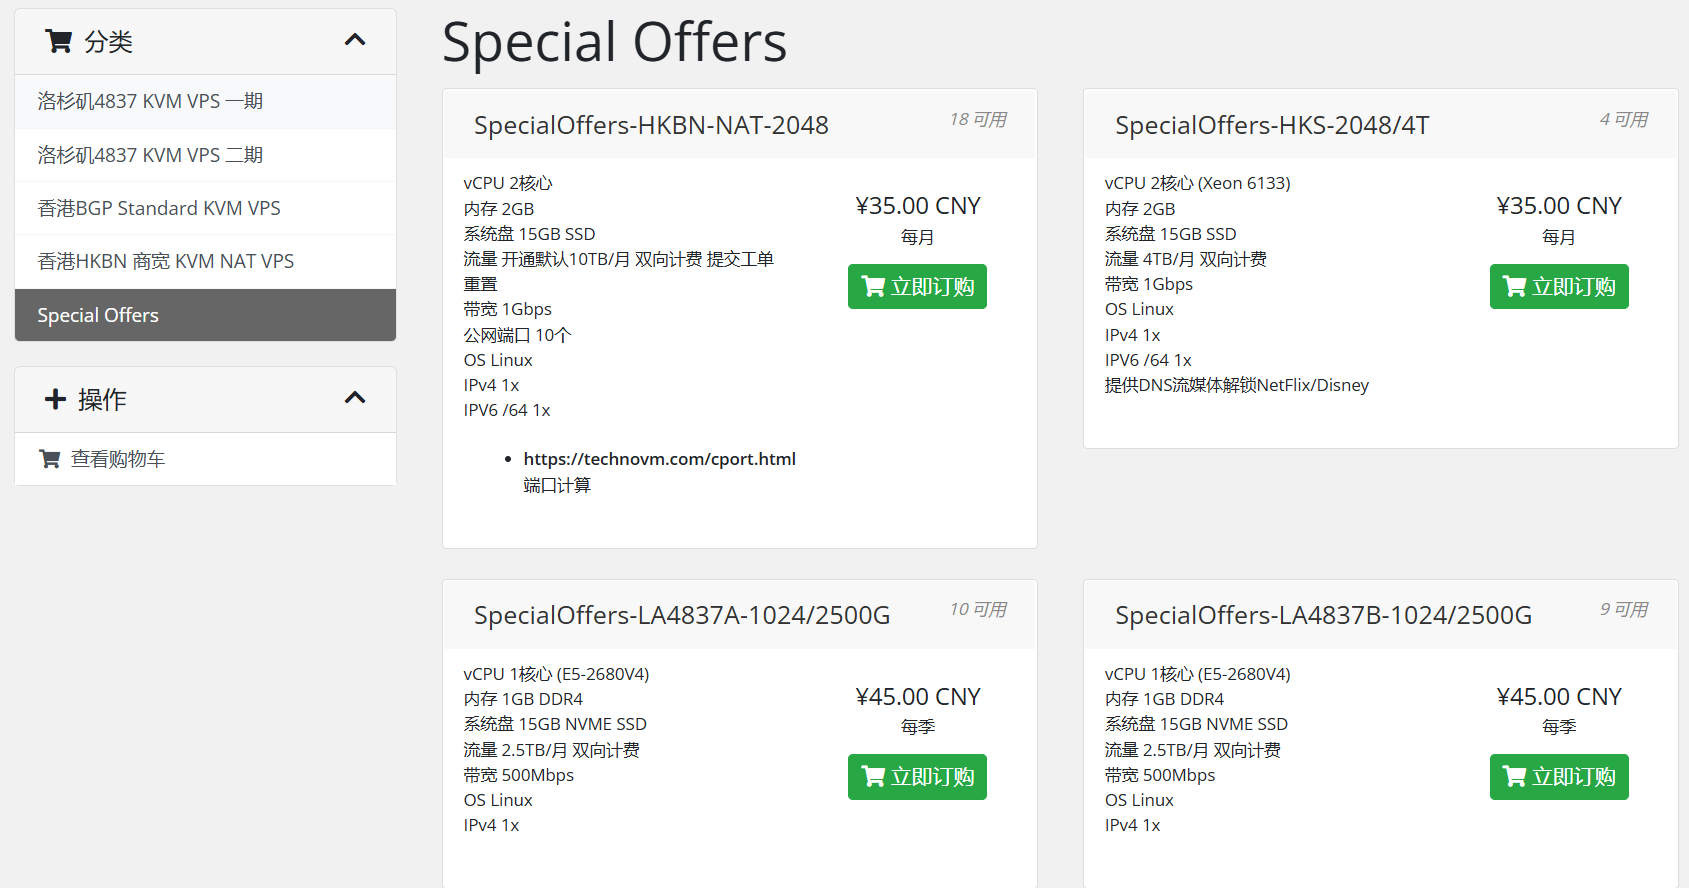Open 洛杉矶4837 KVM VPS 二期 category
This screenshot has height=888, width=1689.
150,155
